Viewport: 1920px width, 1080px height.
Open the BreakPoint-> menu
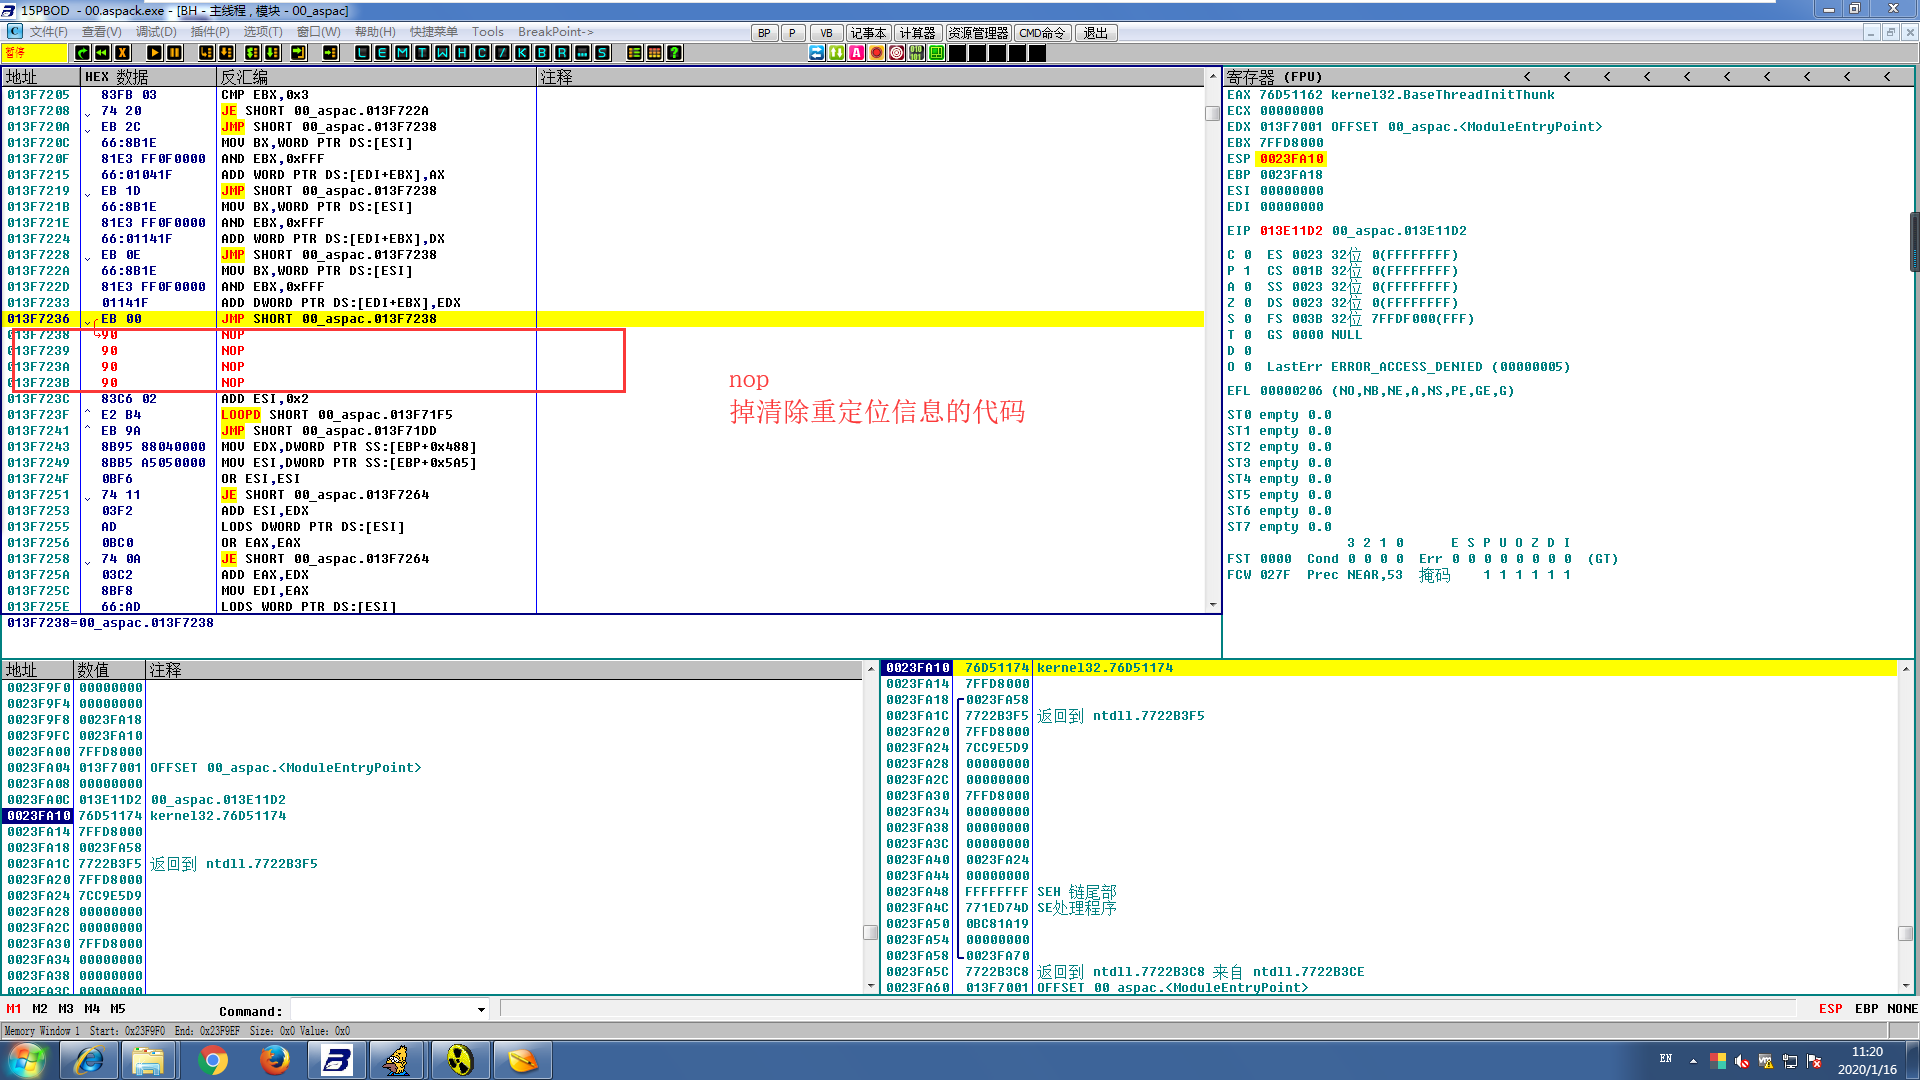(x=555, y=32)
